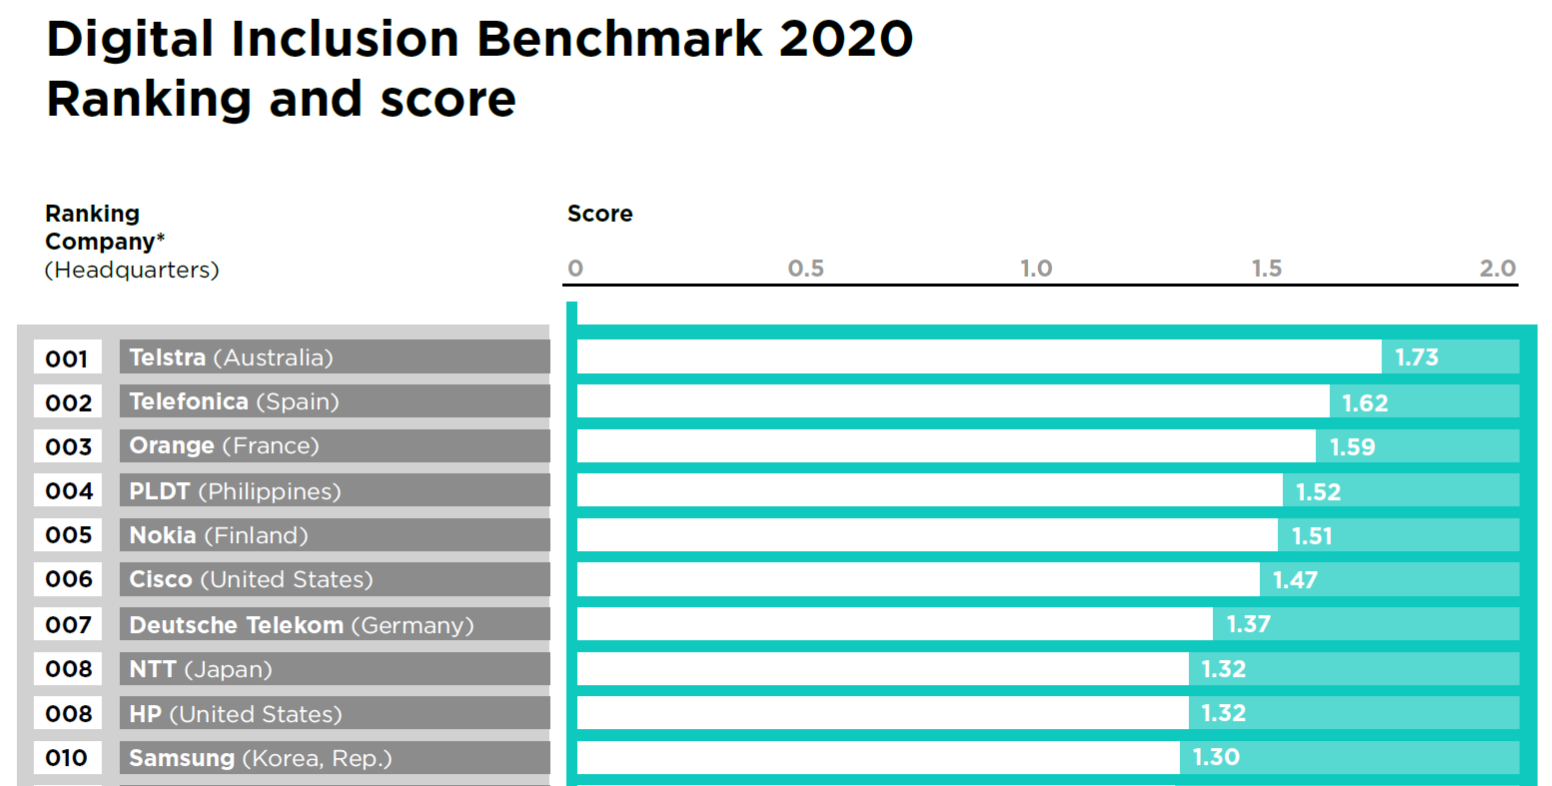
Task: Select the 1.47 score for Cisco
Action: [x=1295, y=580]
